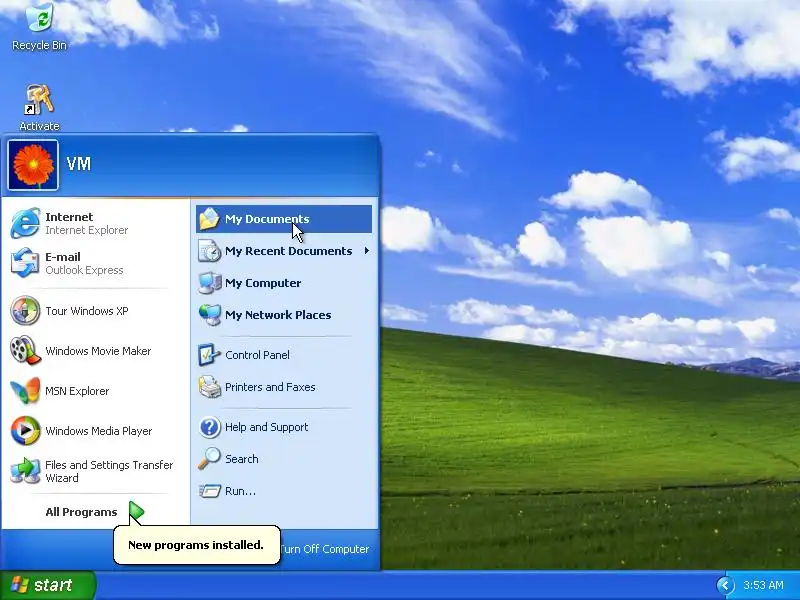Click the Outlook Express e-mail icon
Image resolution: width=800 pixels, height=600 pixels.
(25, 263)
